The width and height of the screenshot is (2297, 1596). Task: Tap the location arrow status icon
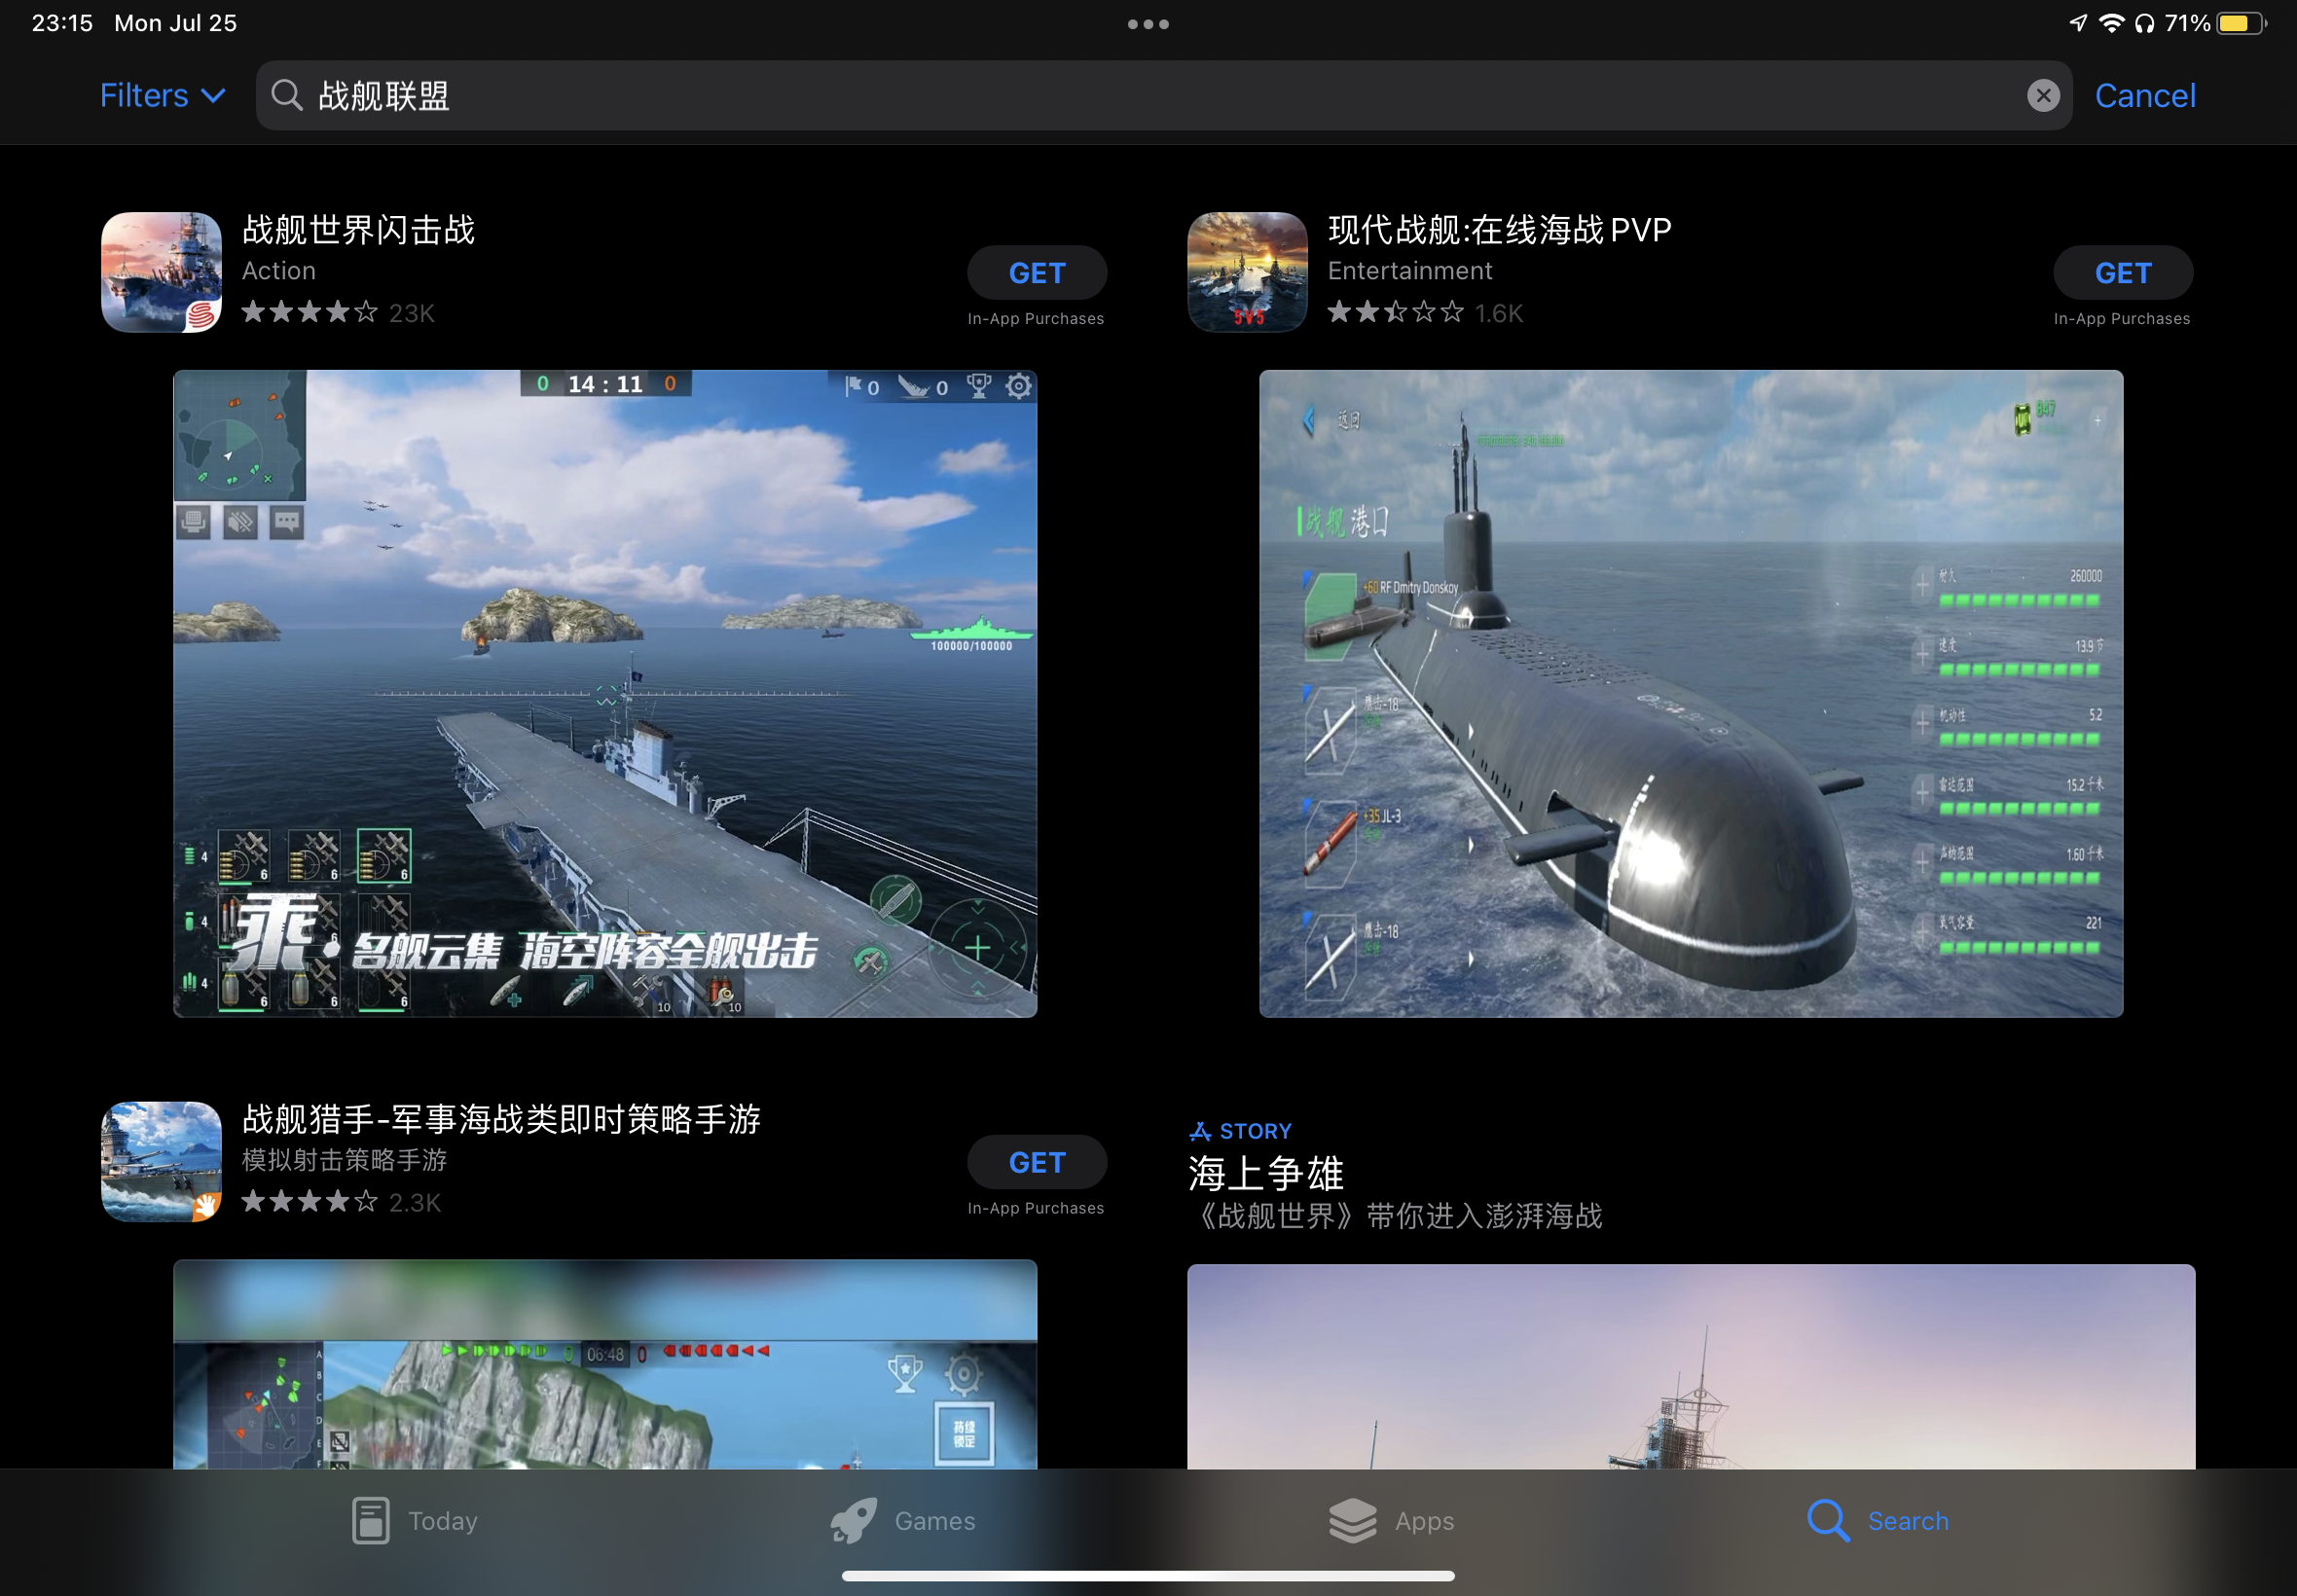[2078, 23]
